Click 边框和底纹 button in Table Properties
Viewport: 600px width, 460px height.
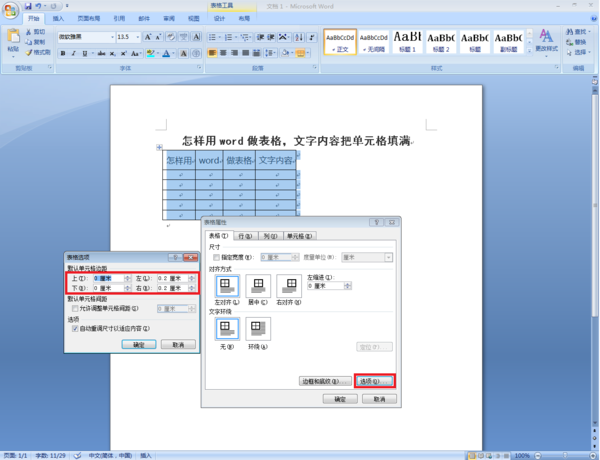click(x=325, y=382)
